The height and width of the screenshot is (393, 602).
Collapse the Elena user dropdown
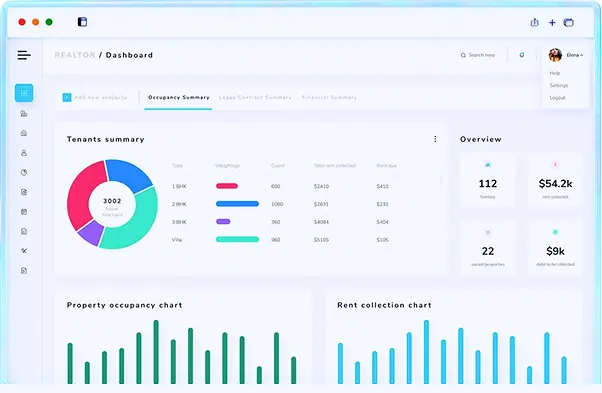click(x=582, y=55)
